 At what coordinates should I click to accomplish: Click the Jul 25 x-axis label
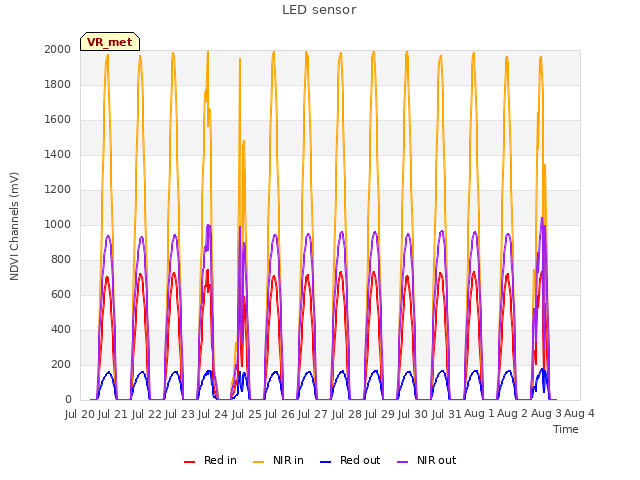point(247,414)
